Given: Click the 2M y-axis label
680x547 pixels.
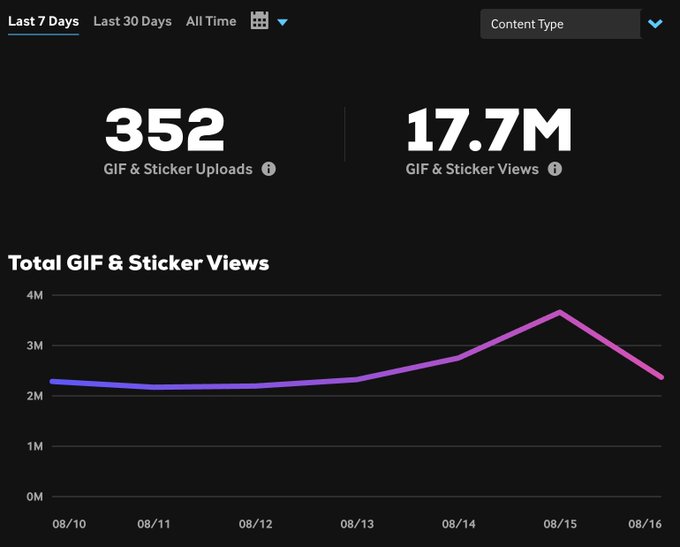Looking at the screenshot, I should point(35,396).
